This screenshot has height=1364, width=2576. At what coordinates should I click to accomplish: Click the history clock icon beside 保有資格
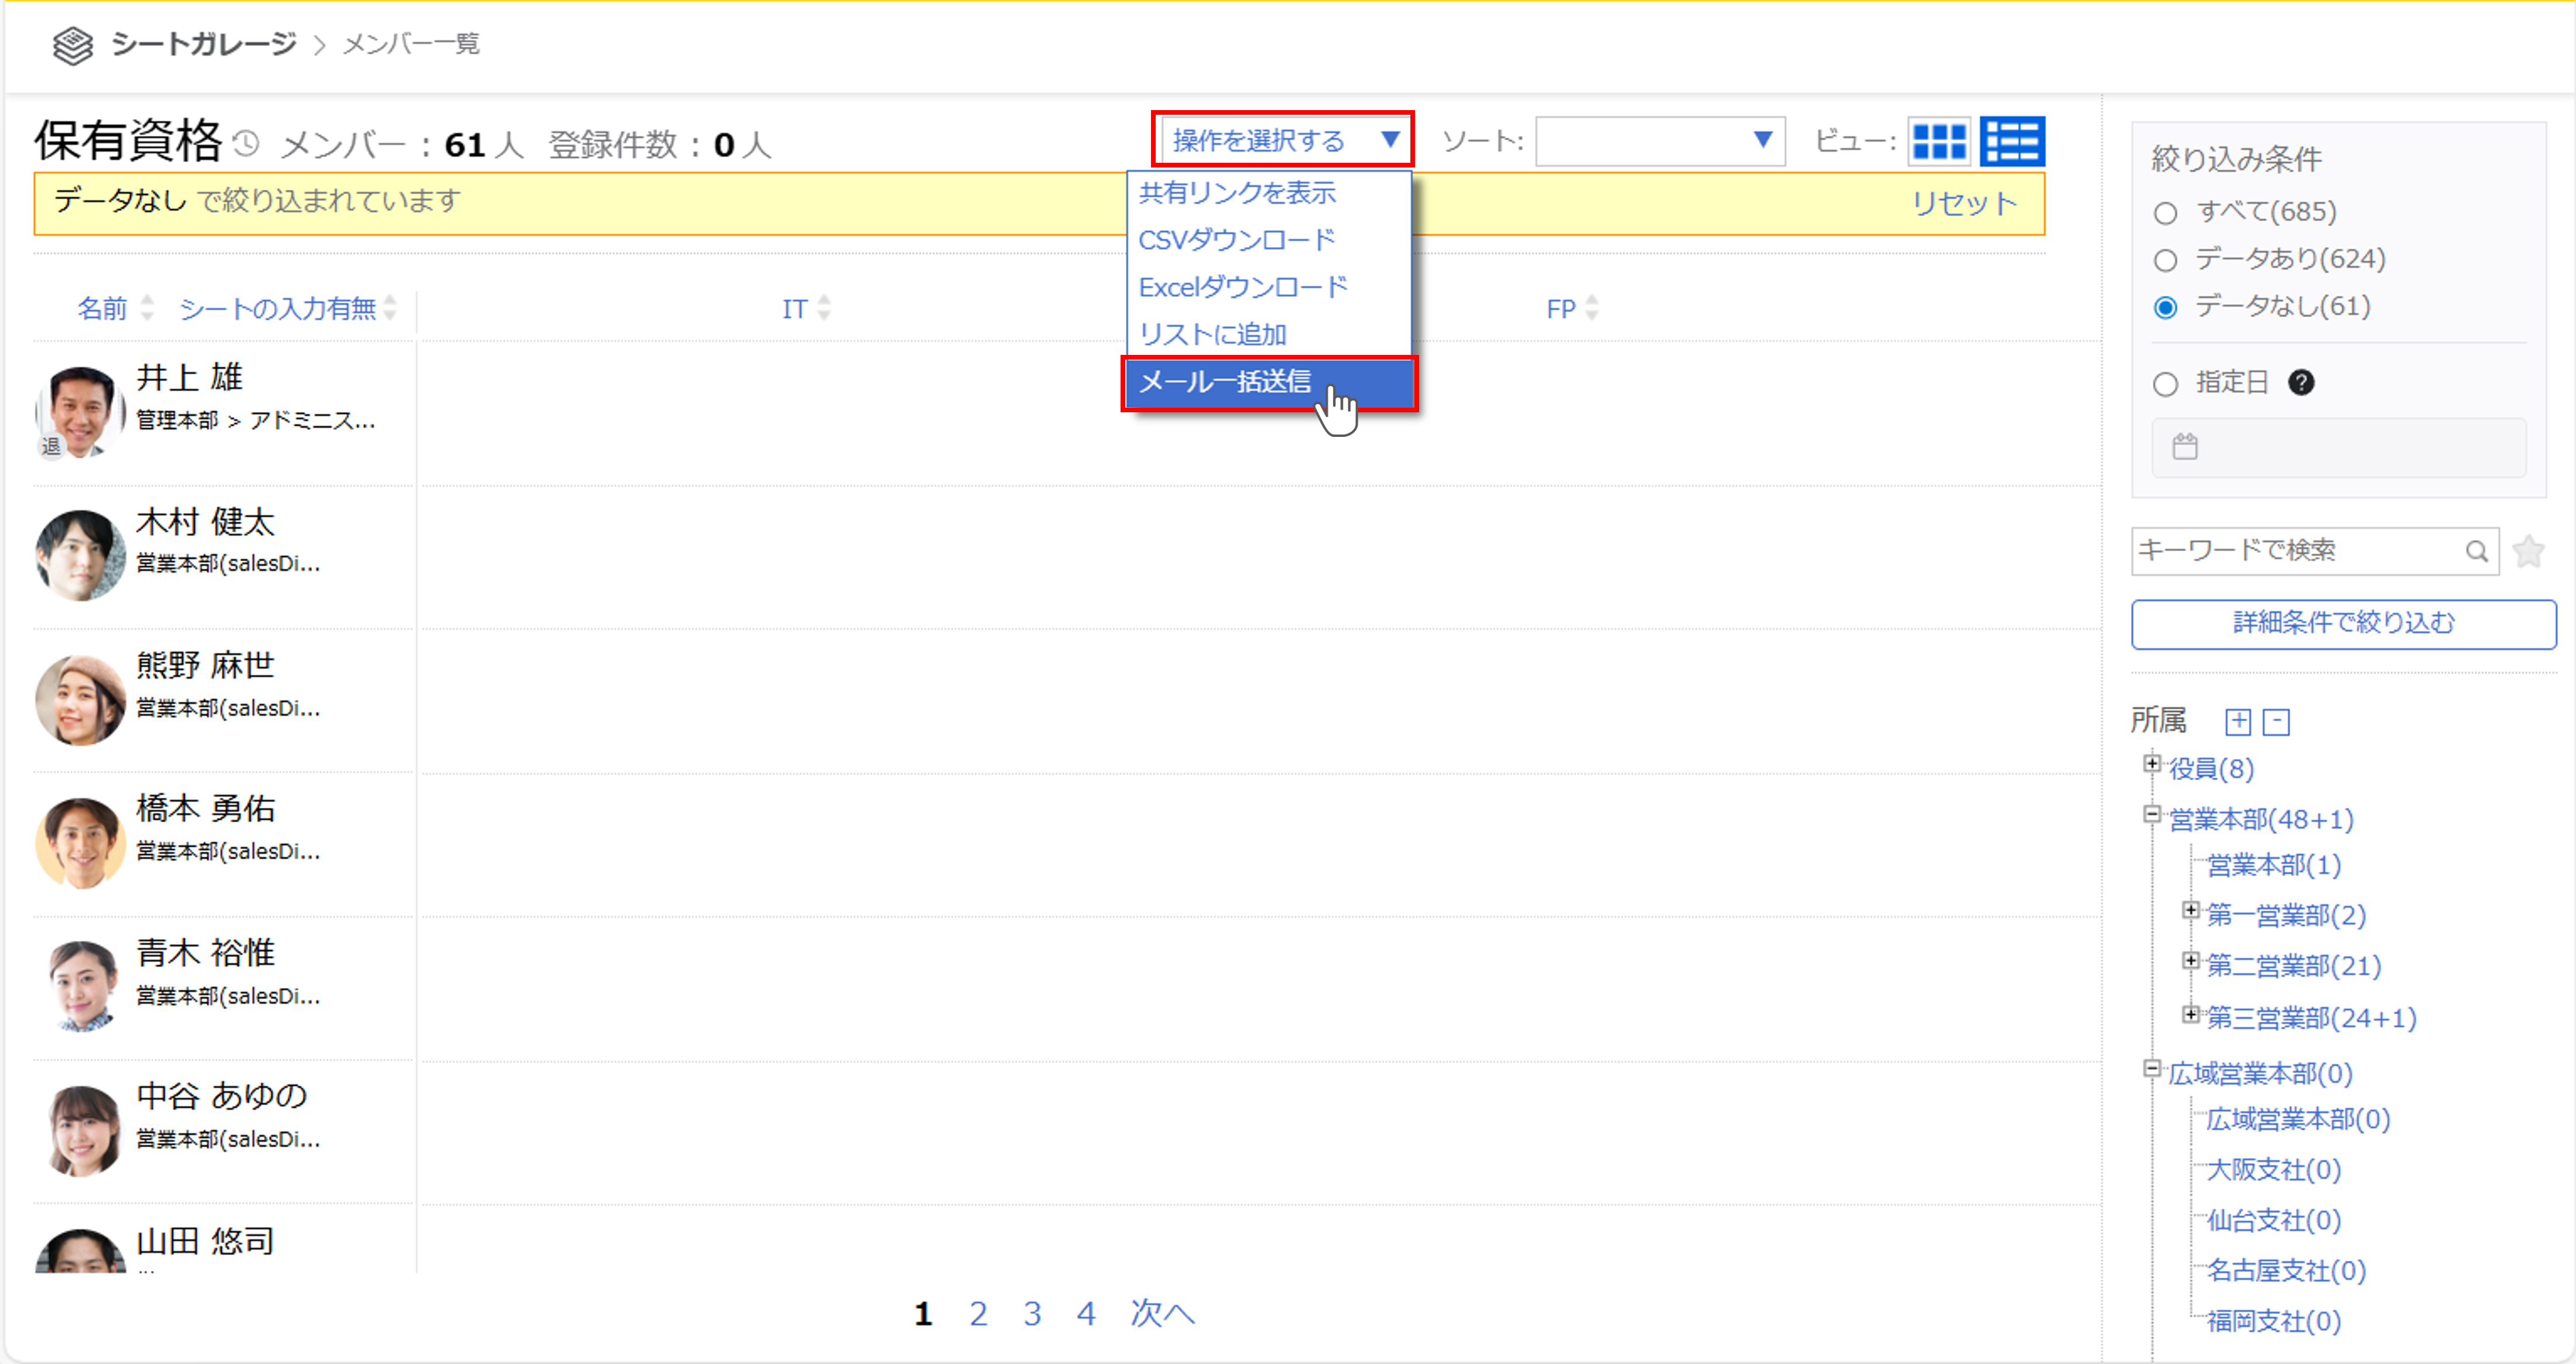(246, 144)
